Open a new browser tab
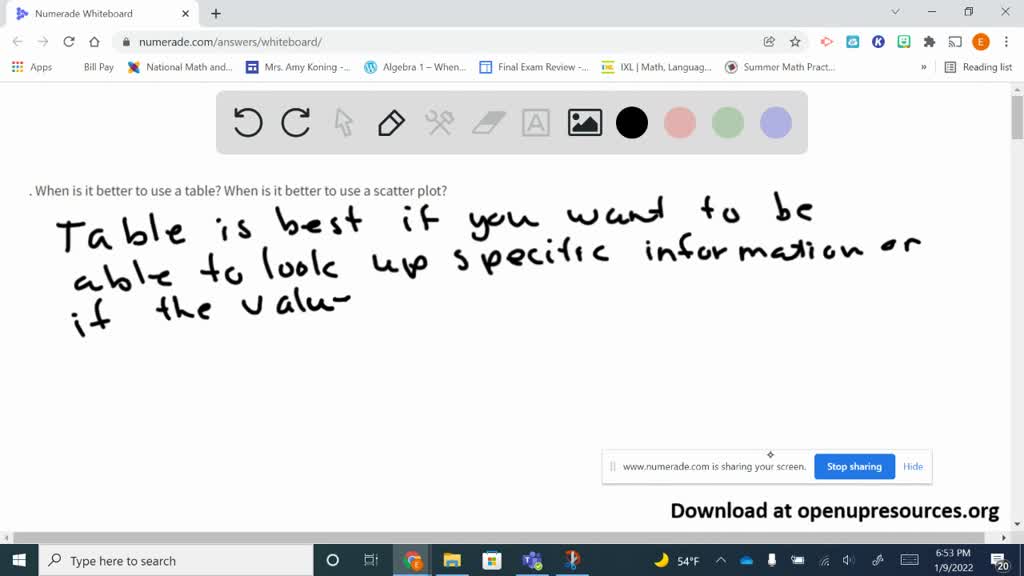 coord(216,14)
